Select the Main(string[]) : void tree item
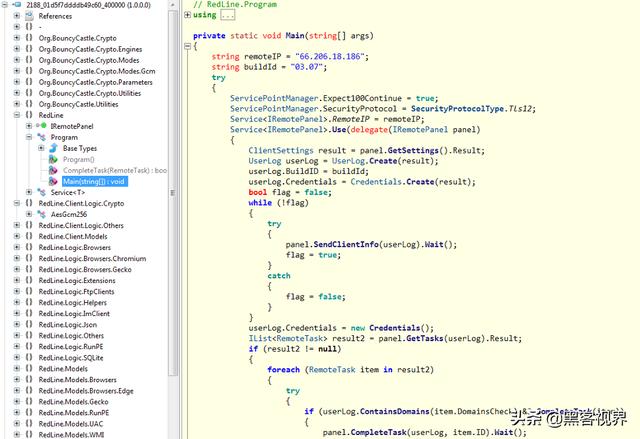 point(92,181)
